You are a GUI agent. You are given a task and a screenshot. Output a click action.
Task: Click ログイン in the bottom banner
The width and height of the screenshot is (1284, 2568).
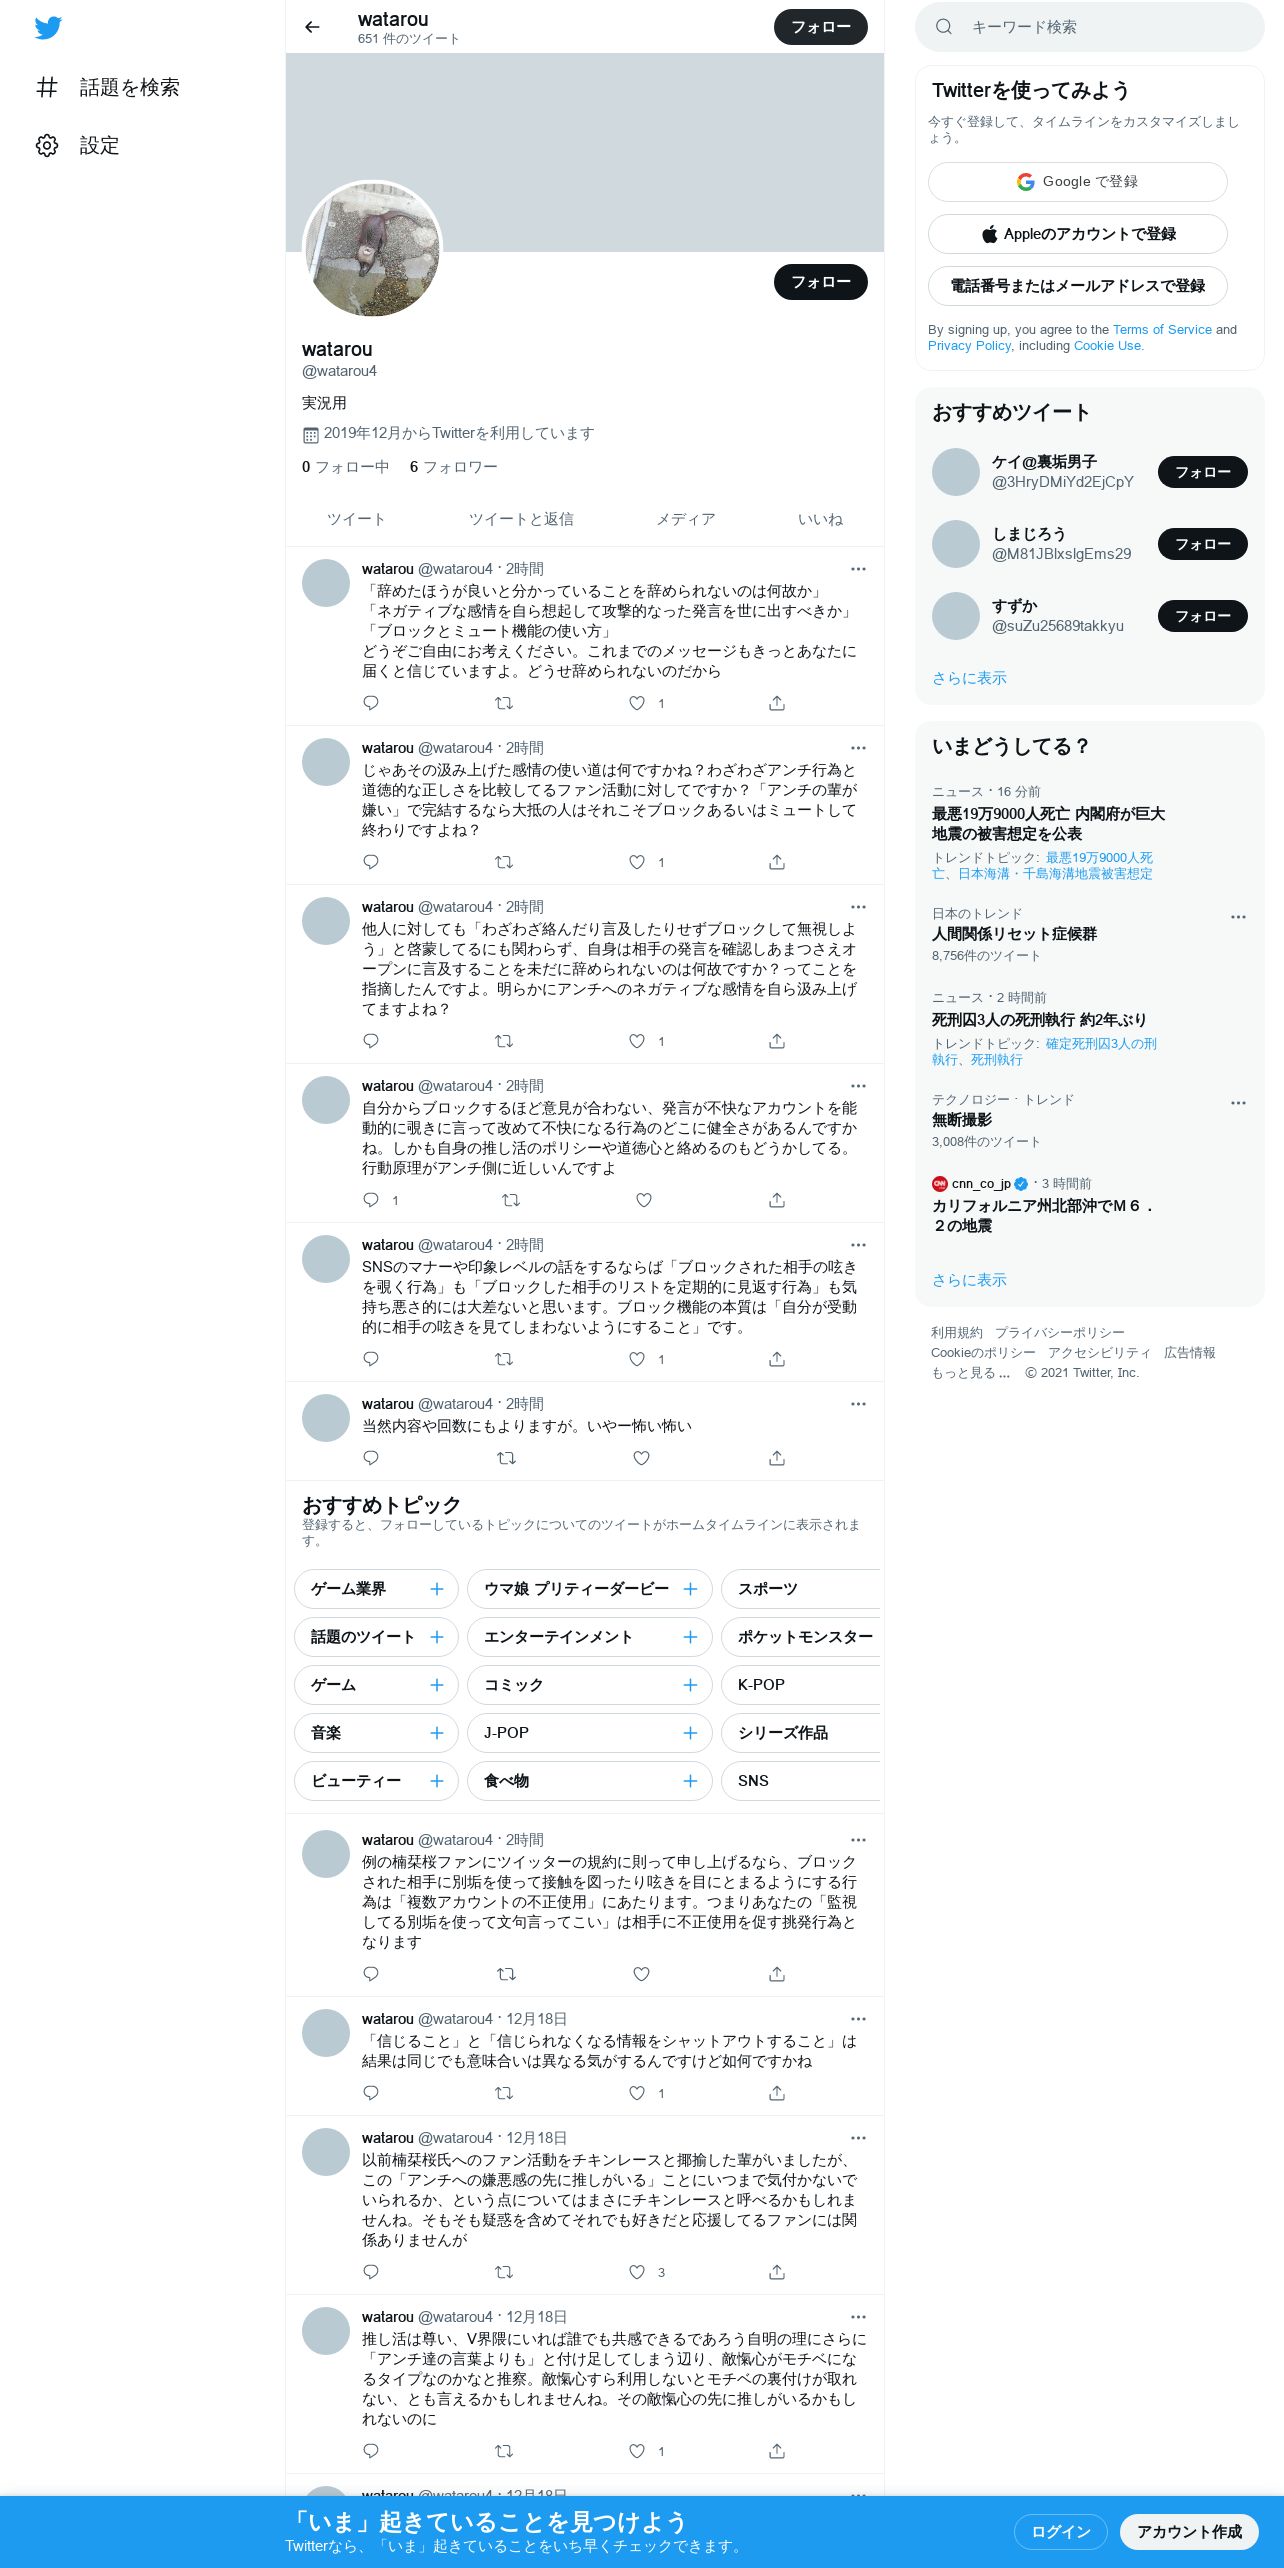1061,2531
